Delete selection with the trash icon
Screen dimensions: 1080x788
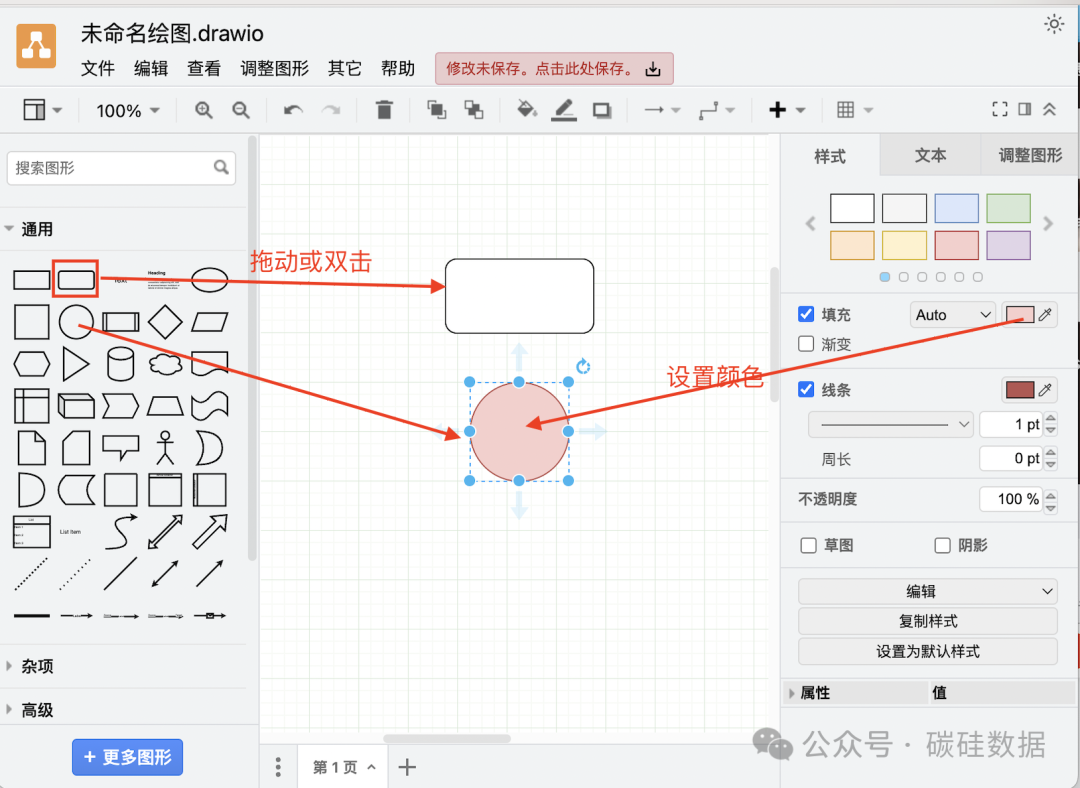point(384,110)
